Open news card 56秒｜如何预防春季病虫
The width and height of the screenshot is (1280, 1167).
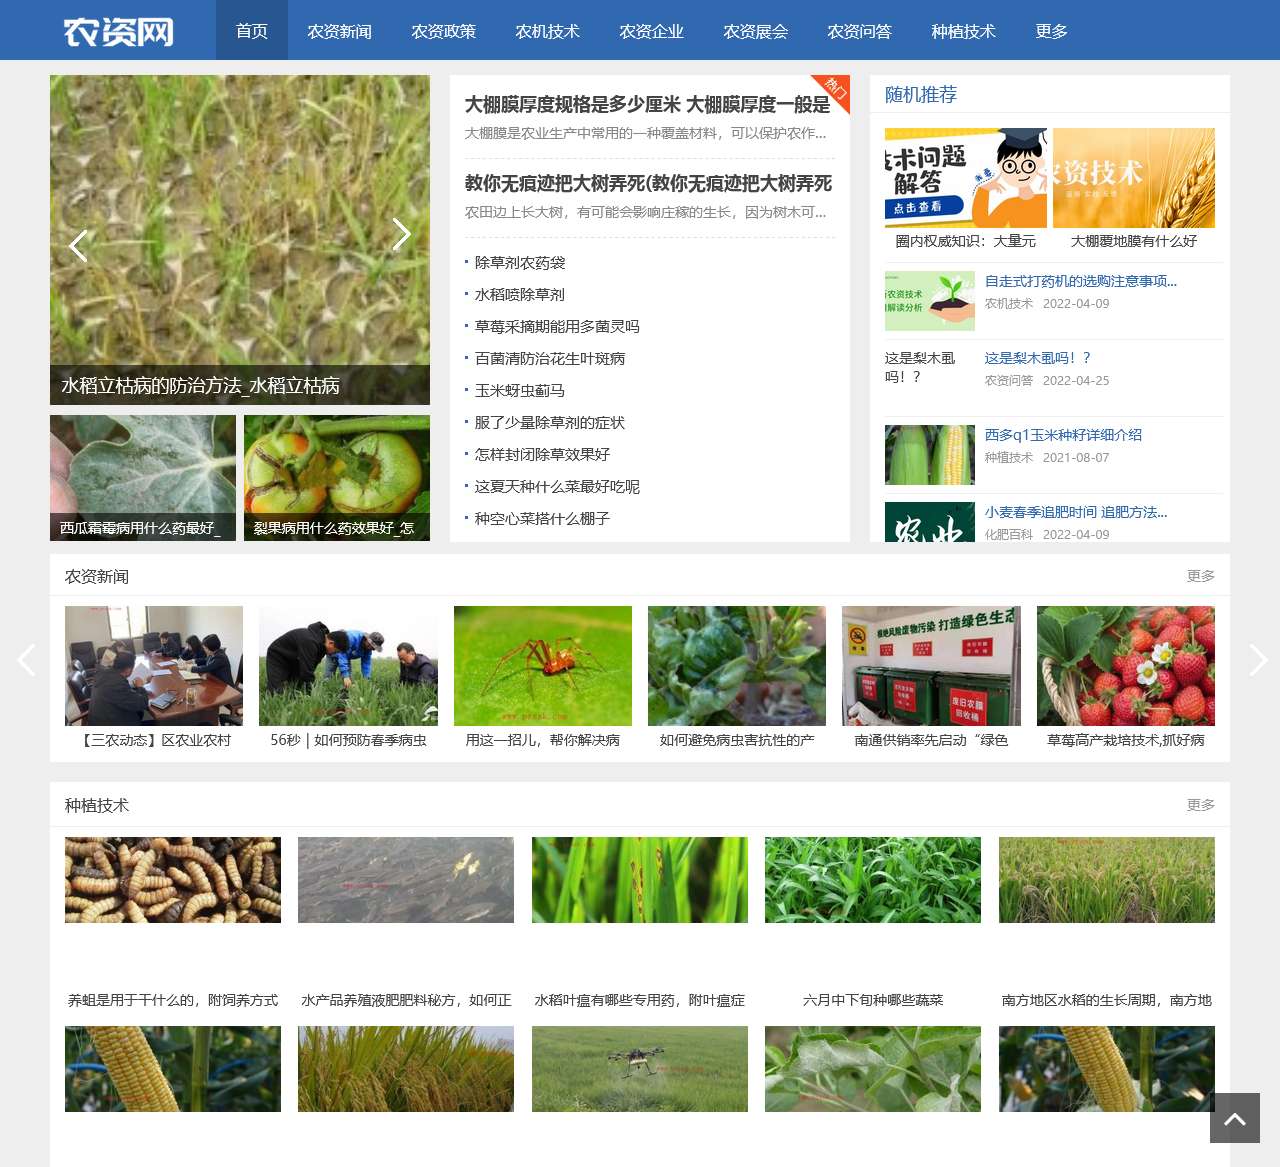point(348,678)
